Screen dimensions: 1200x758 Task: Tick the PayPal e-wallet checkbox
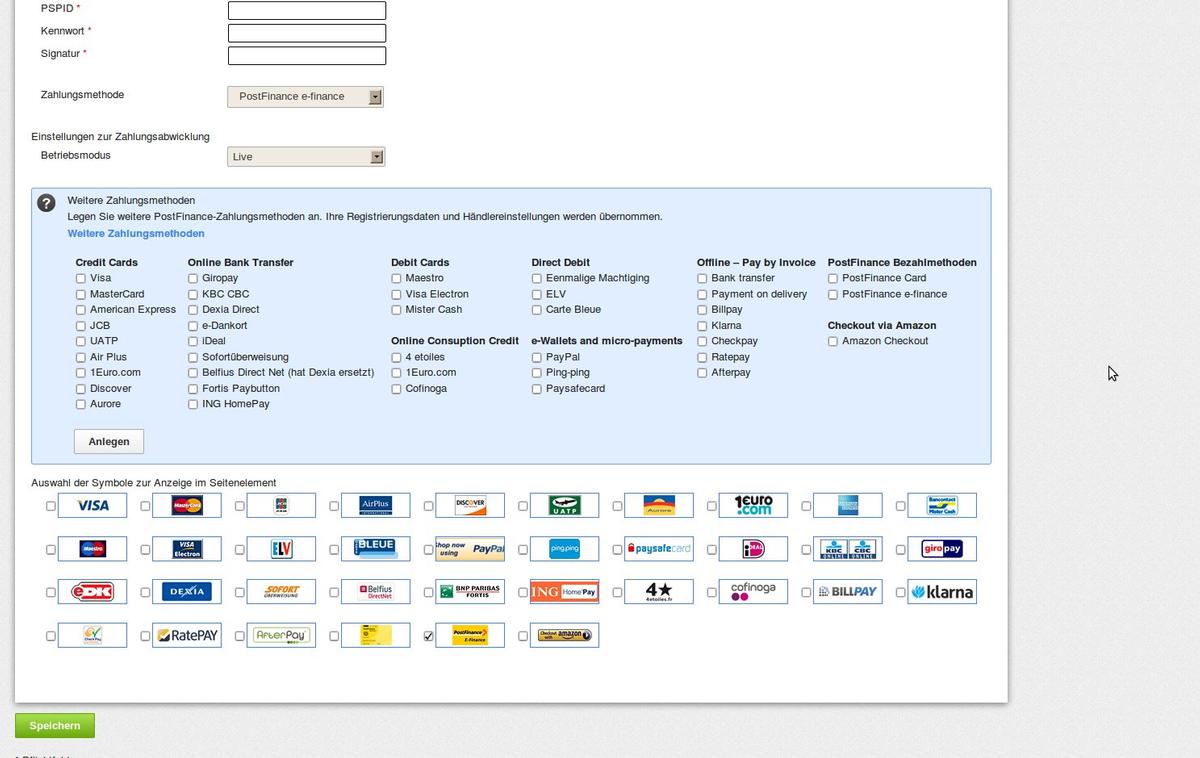point(537,357)
